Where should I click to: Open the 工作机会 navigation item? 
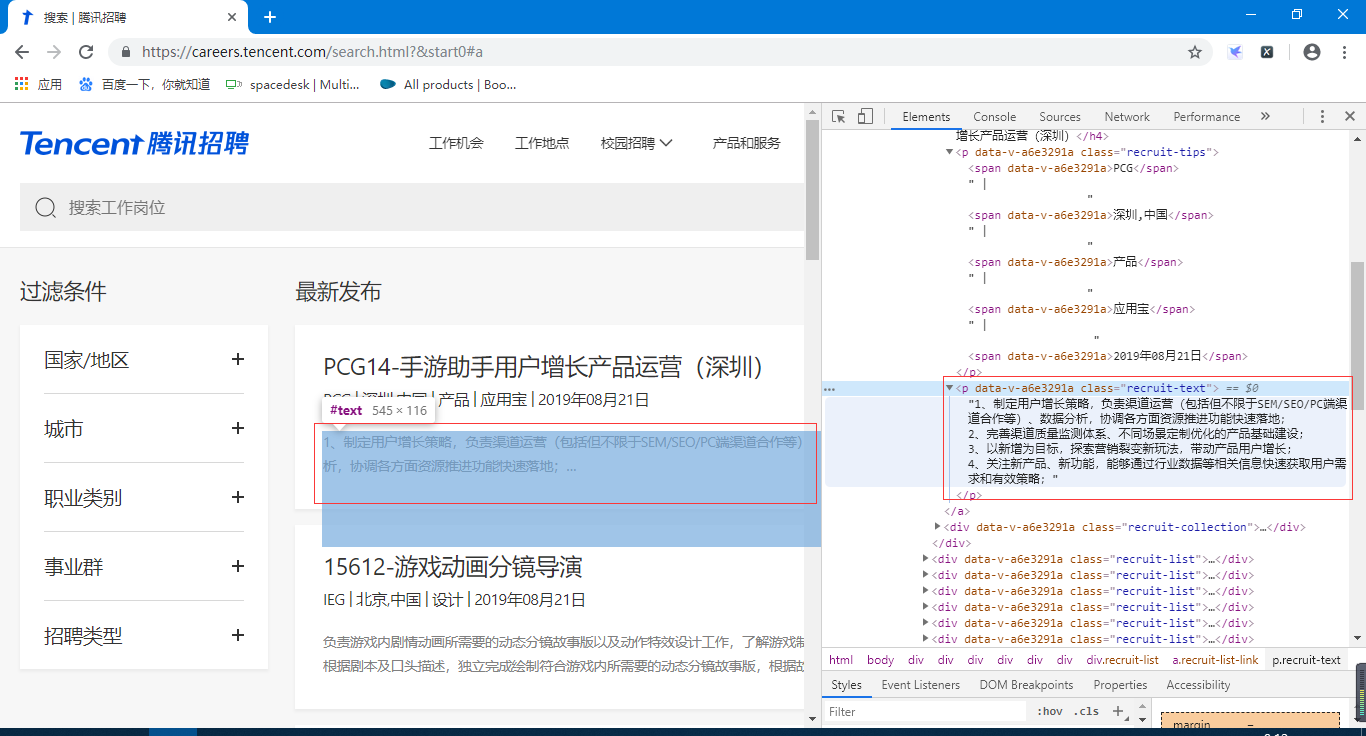click(456, 143)
